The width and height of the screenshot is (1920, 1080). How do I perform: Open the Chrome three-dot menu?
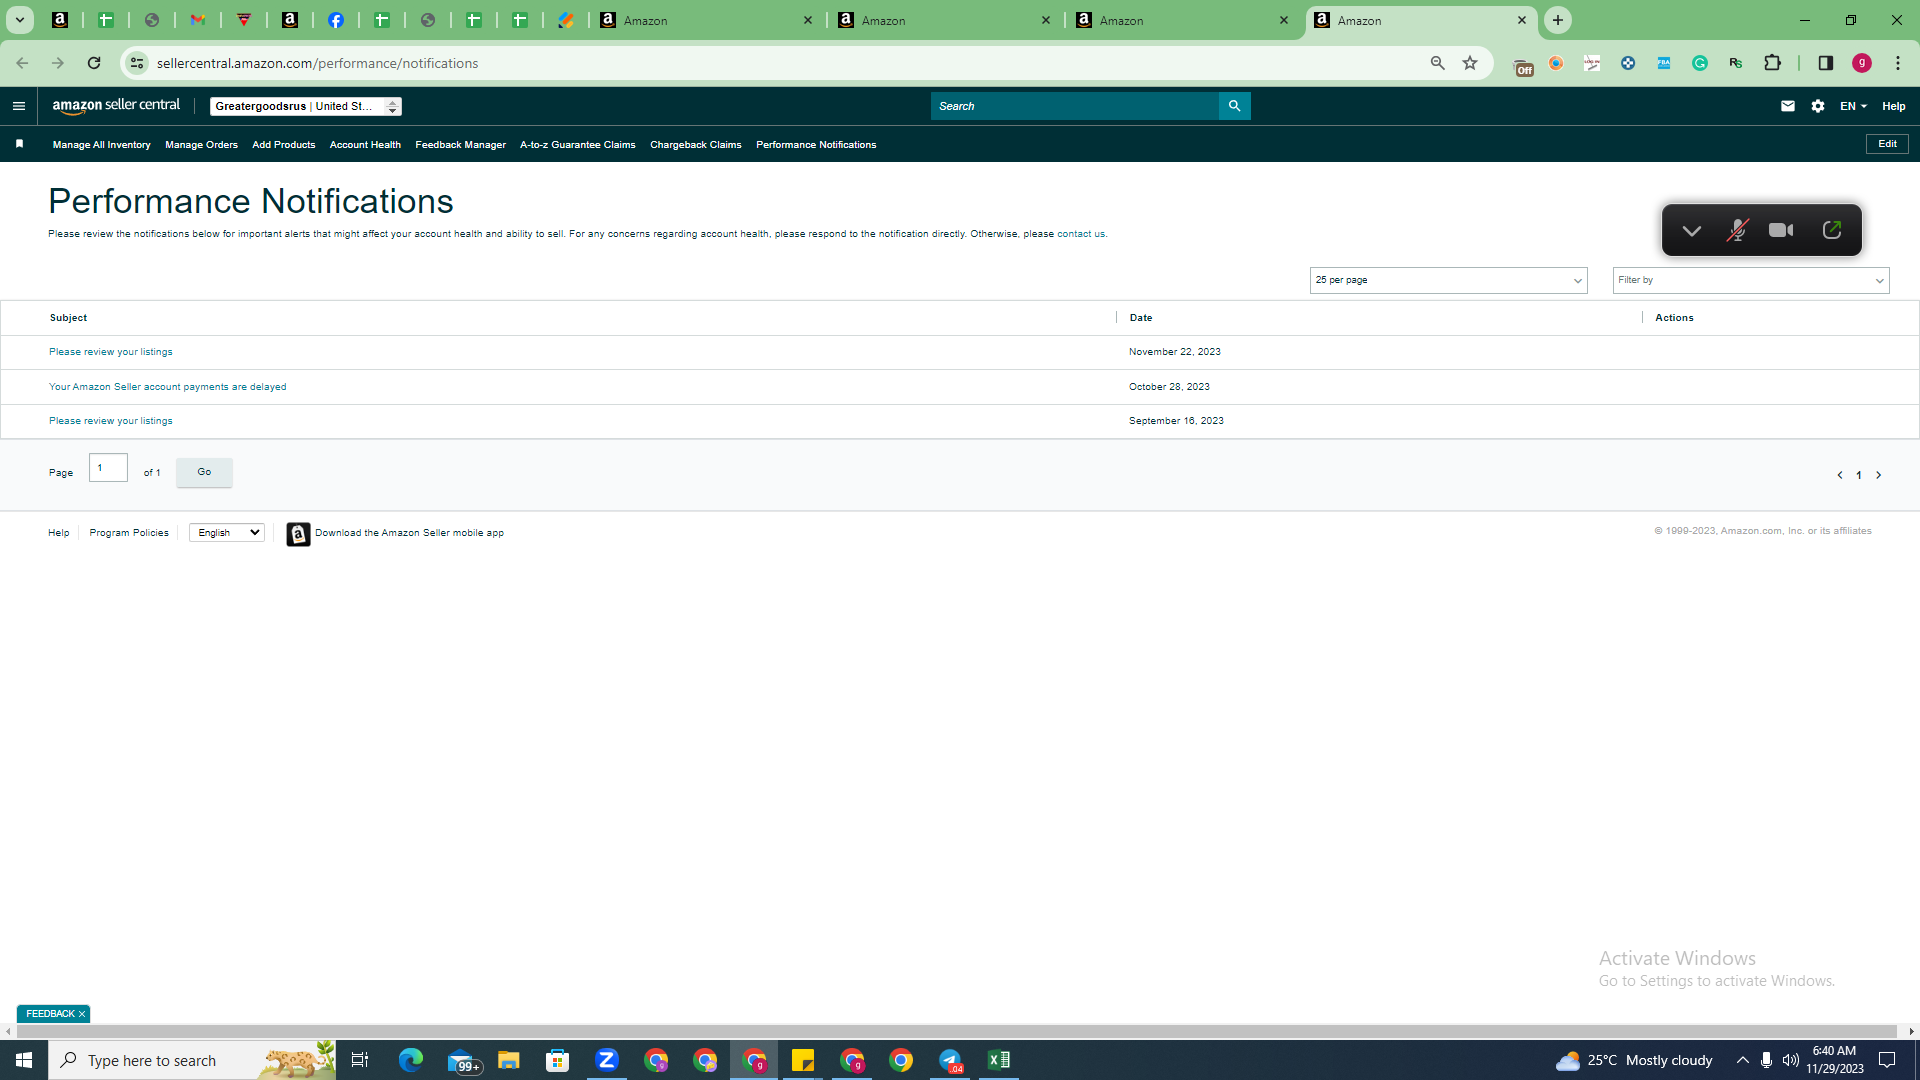pos(1898,63)
